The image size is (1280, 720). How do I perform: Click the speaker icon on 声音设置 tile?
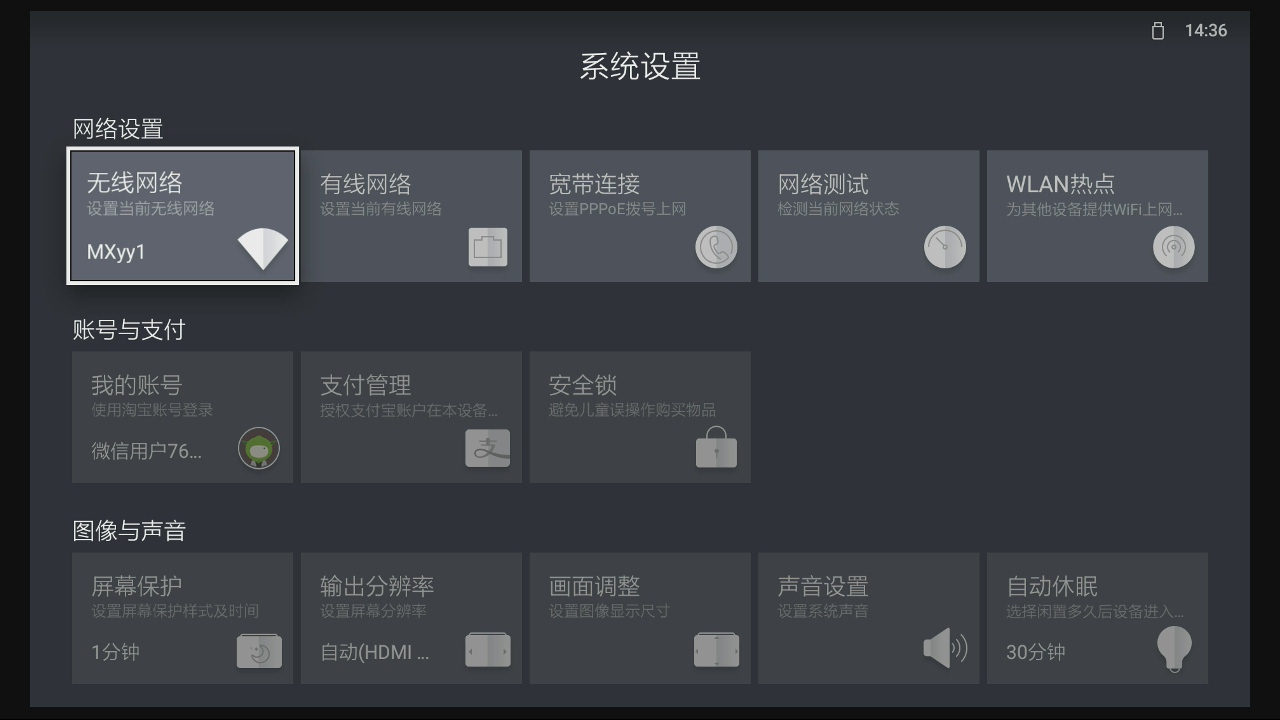click(945, 649)
